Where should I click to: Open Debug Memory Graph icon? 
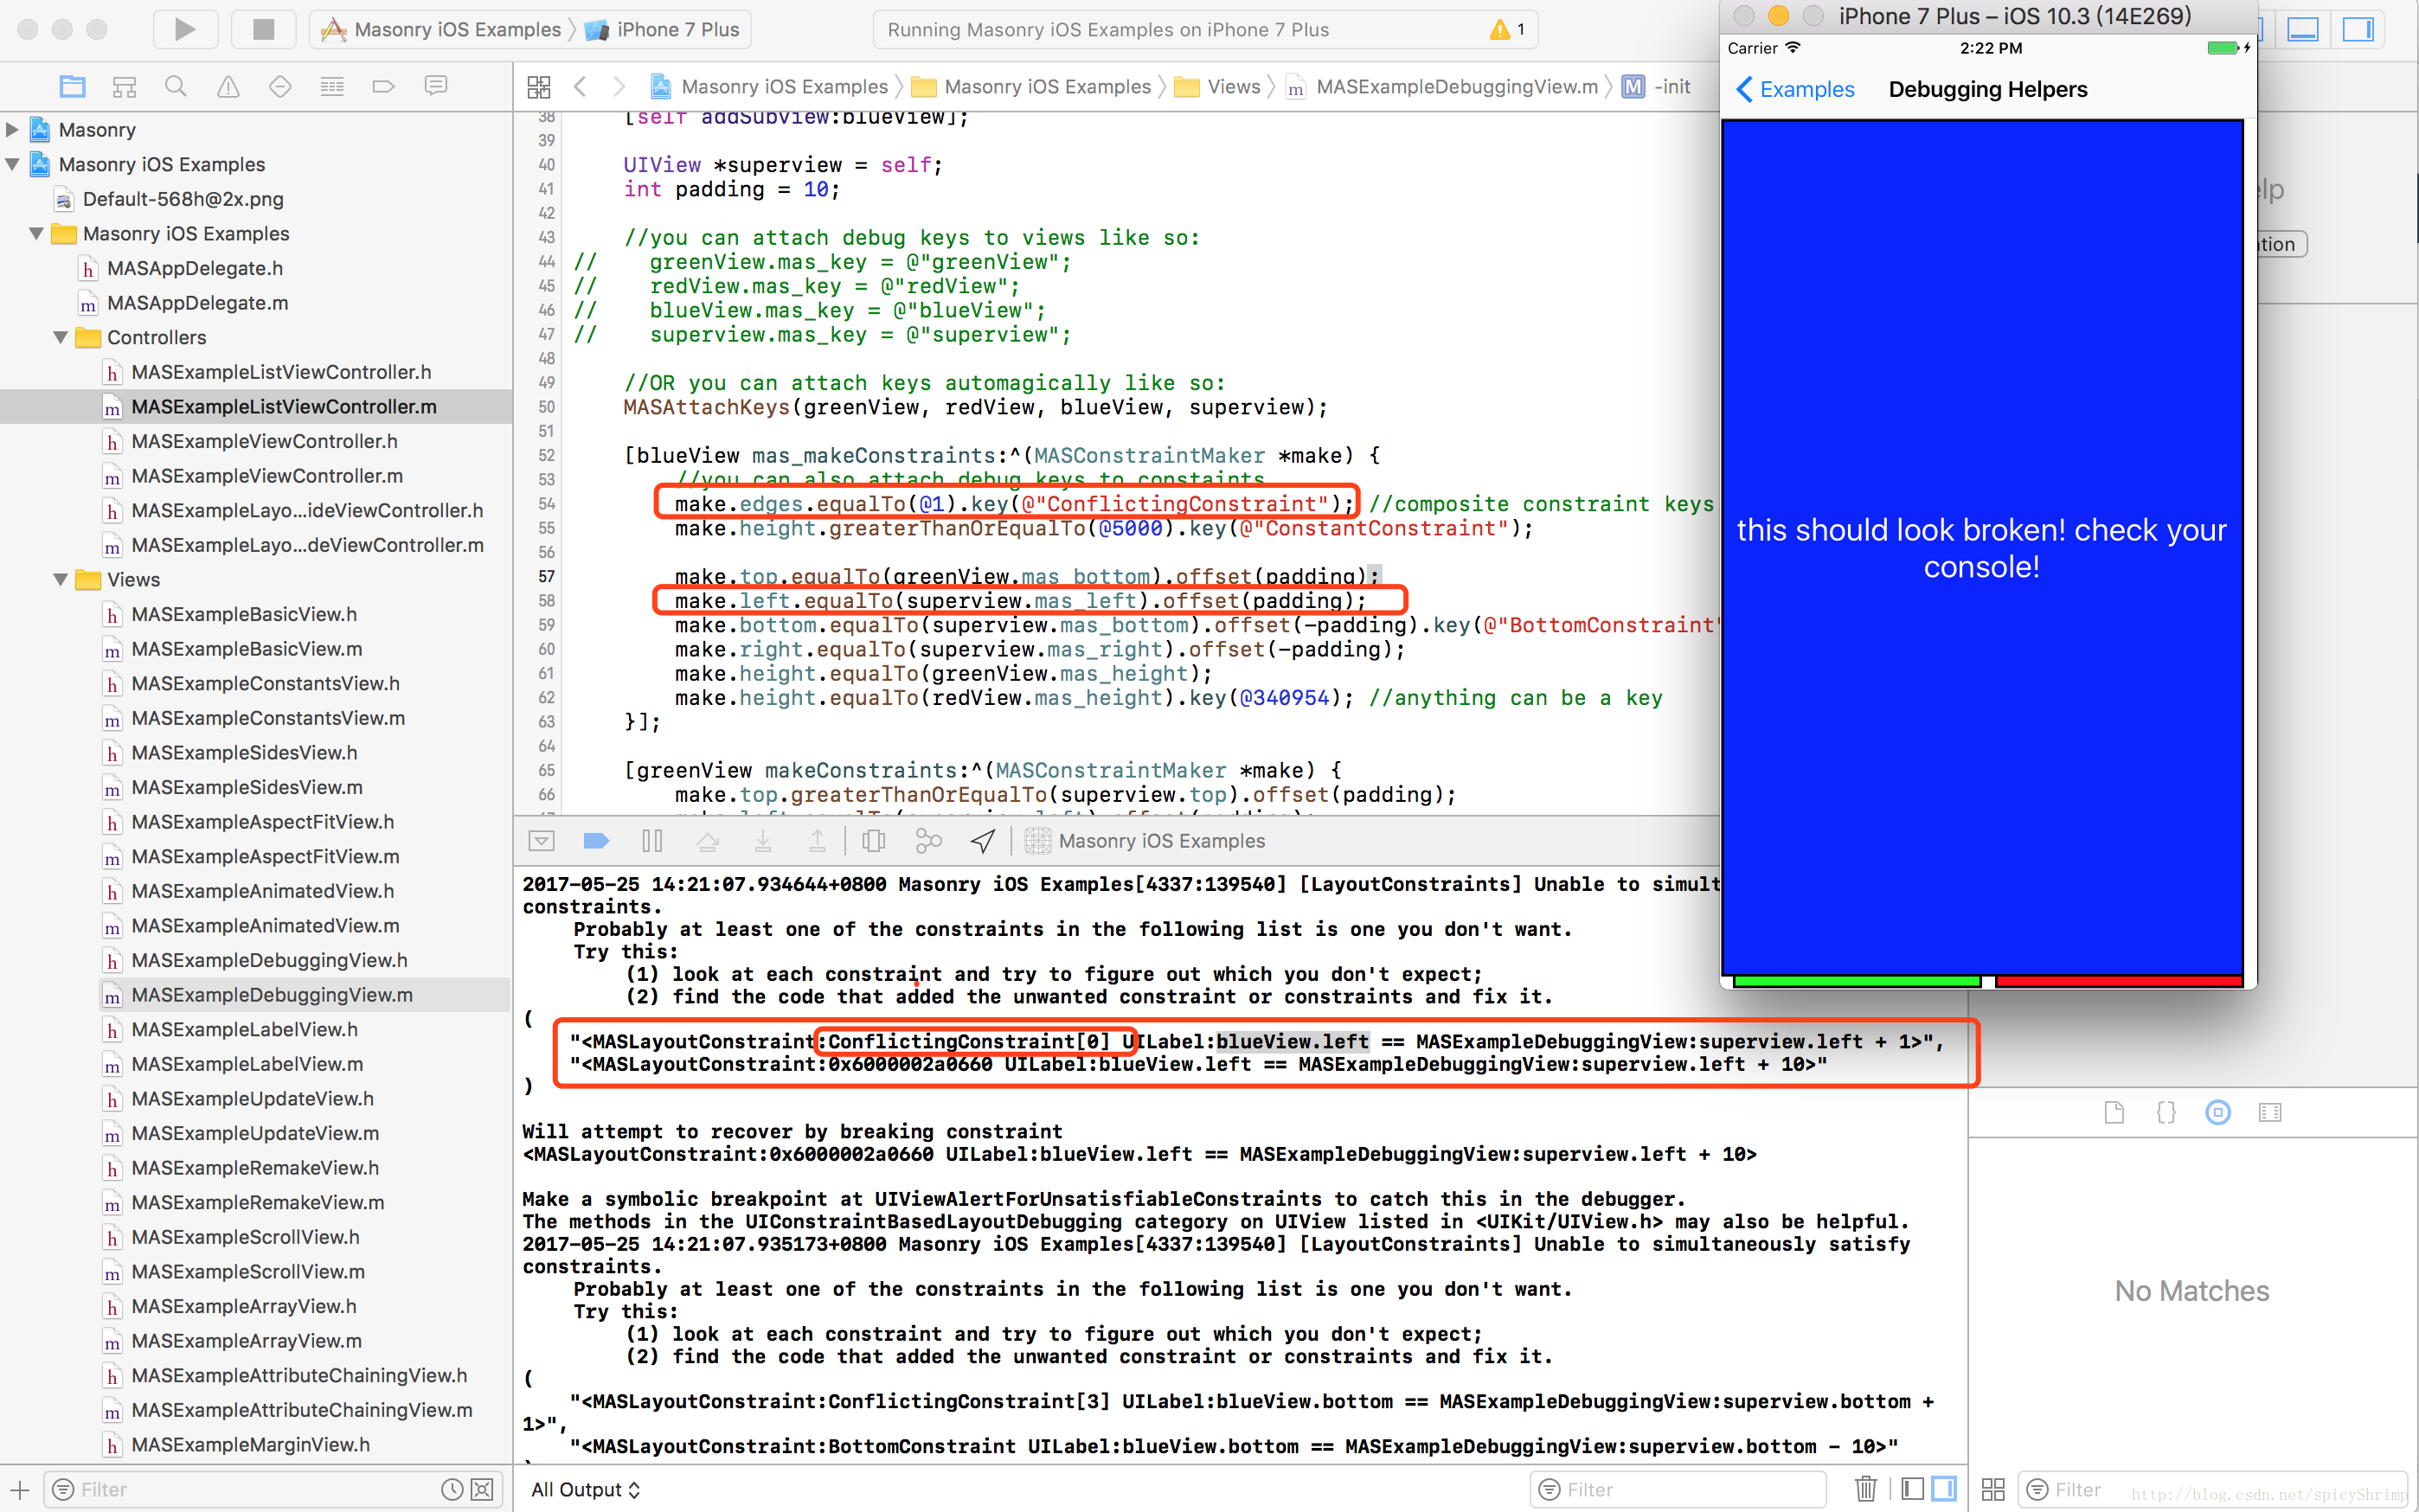click(928, 841)
